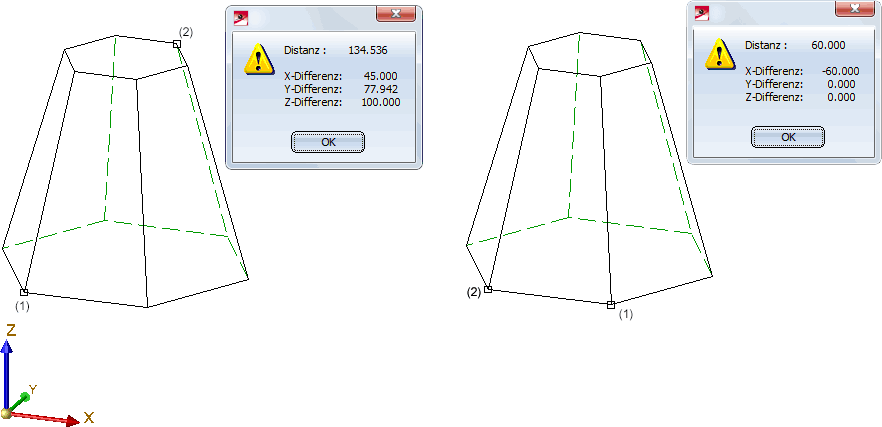This screenshot has height=427, width=882.
Task: Select point marker (2) on right pyramid base
Action: coord(488,289)
